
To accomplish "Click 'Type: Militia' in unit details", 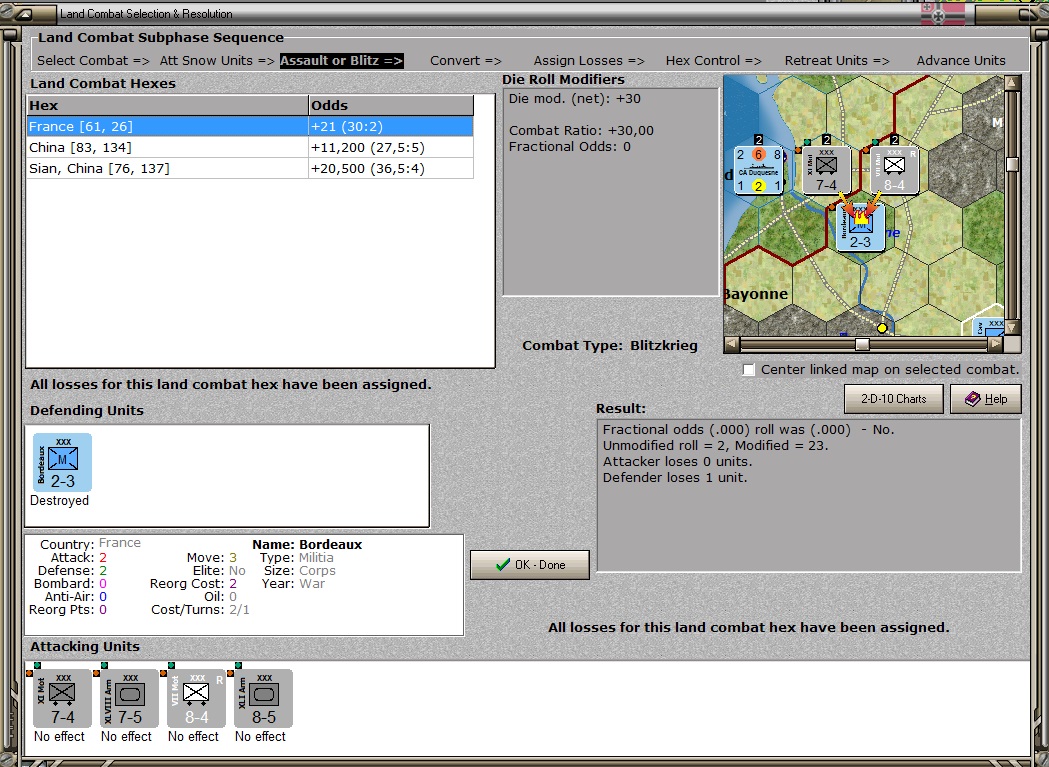I will point(296,558).
